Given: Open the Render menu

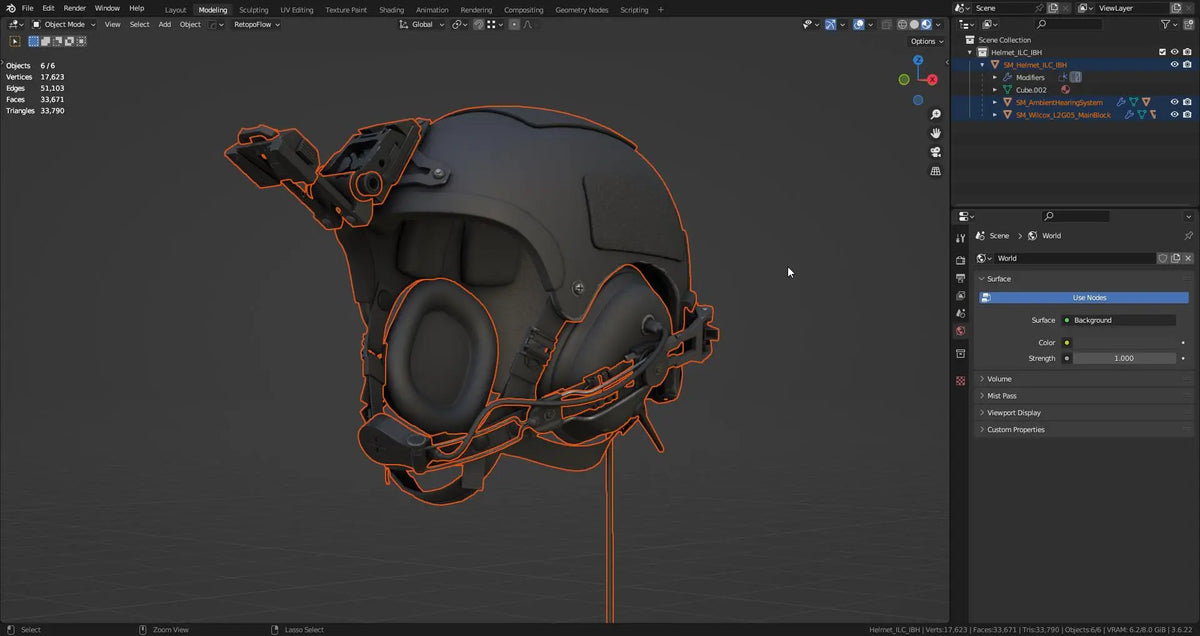Looking at the screenshot, I should point(75,8).
